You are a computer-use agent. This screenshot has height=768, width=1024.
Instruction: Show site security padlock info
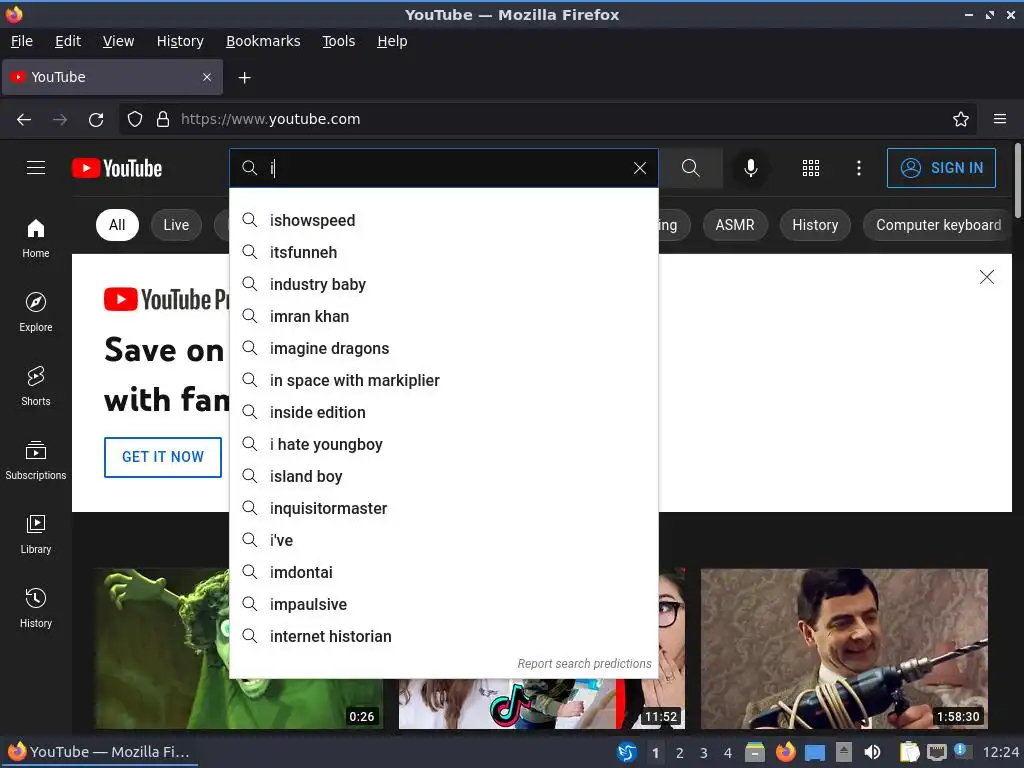[163, 119]
